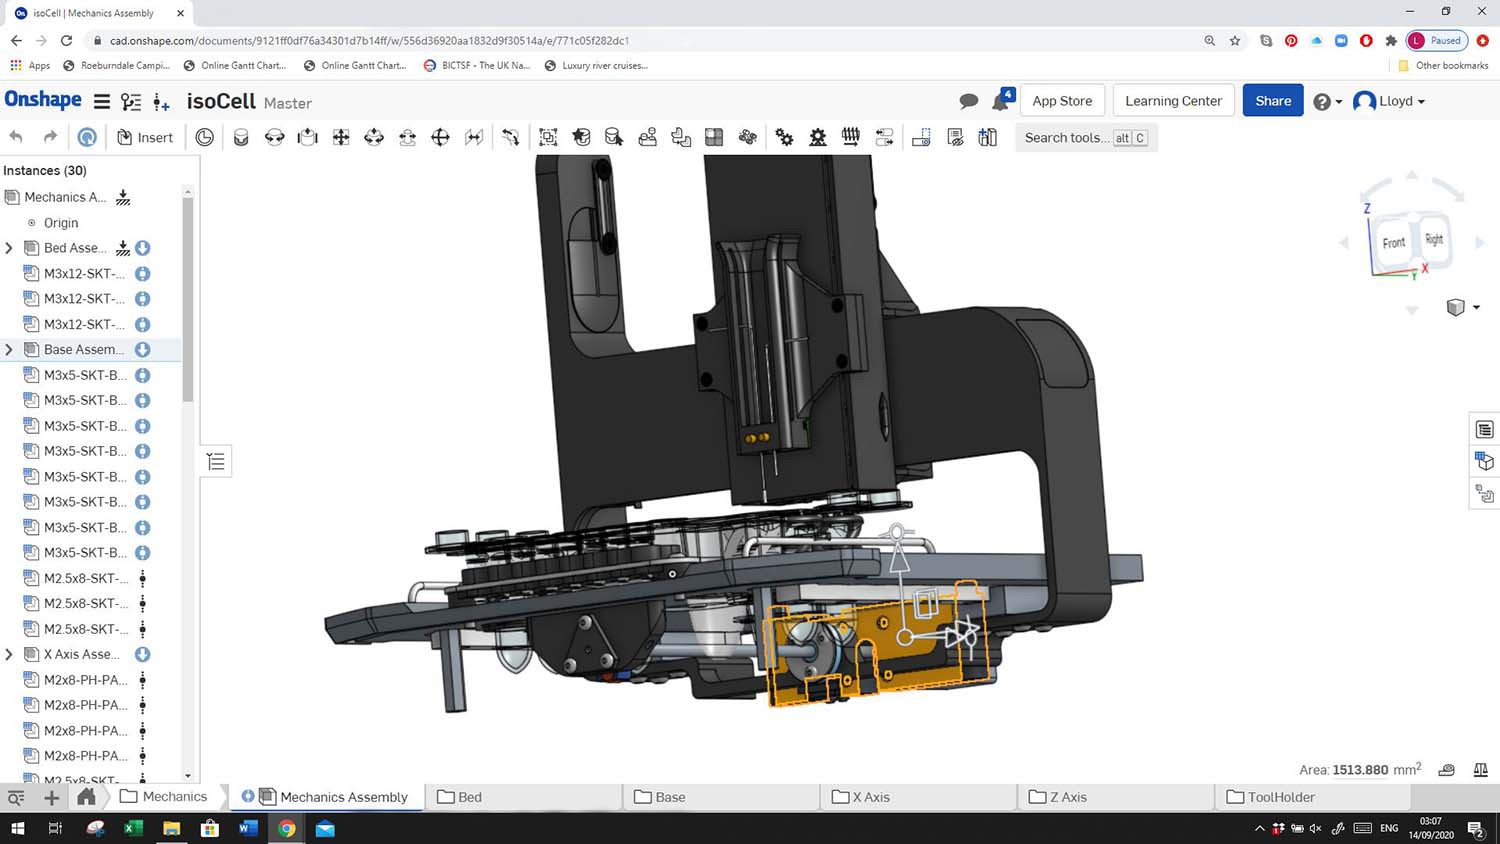Open the ToolHolder tab
This screenshot has height=844, width=1500.
click(x=1279, y=797)
